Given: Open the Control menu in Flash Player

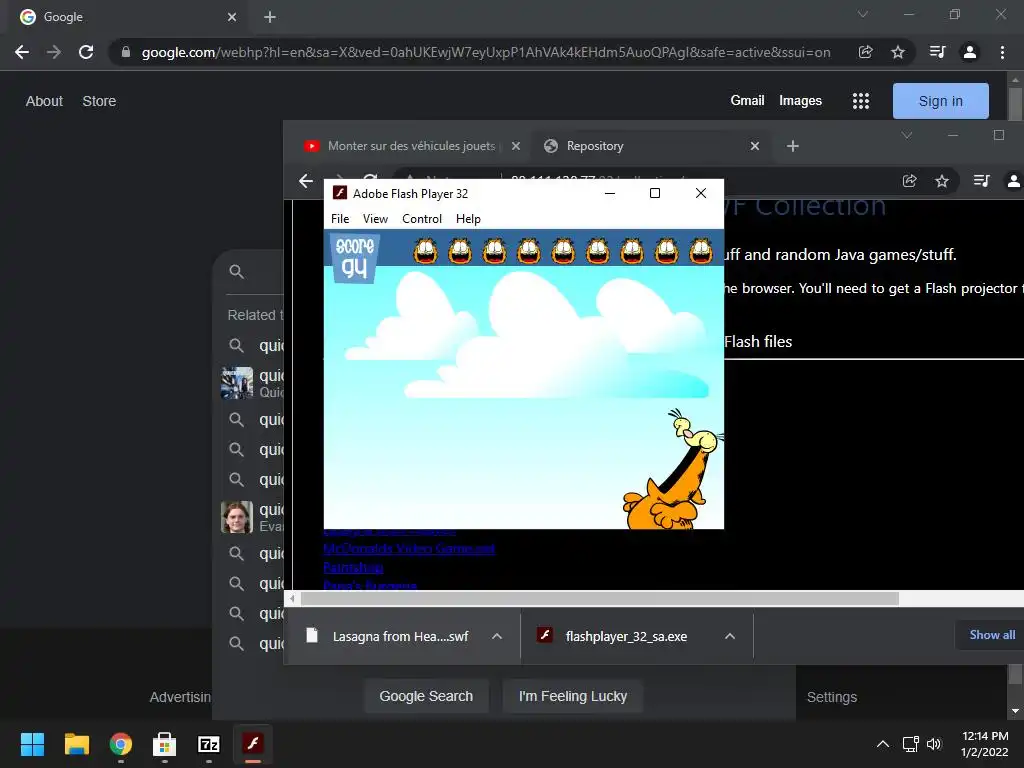Looking at the screenshot, I should (422, 219).
